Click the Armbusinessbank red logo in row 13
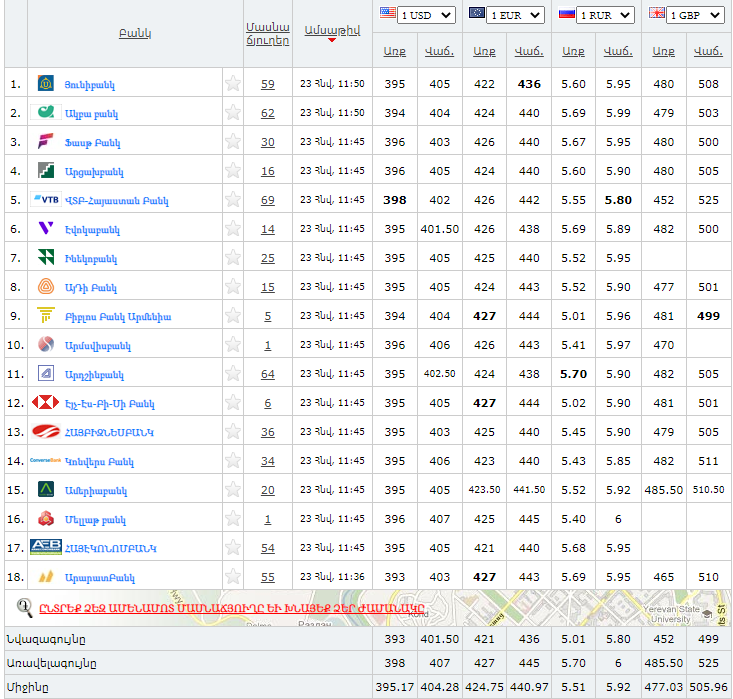733x699 pixels. point(46,432)
